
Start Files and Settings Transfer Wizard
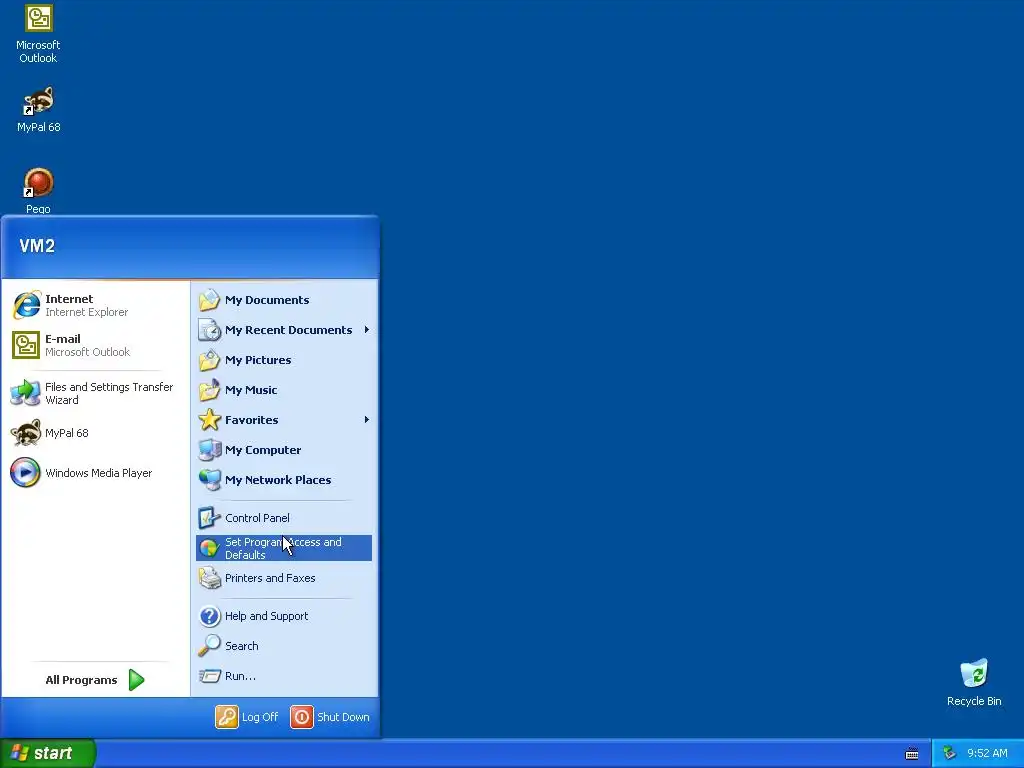(x=96, y=393)
